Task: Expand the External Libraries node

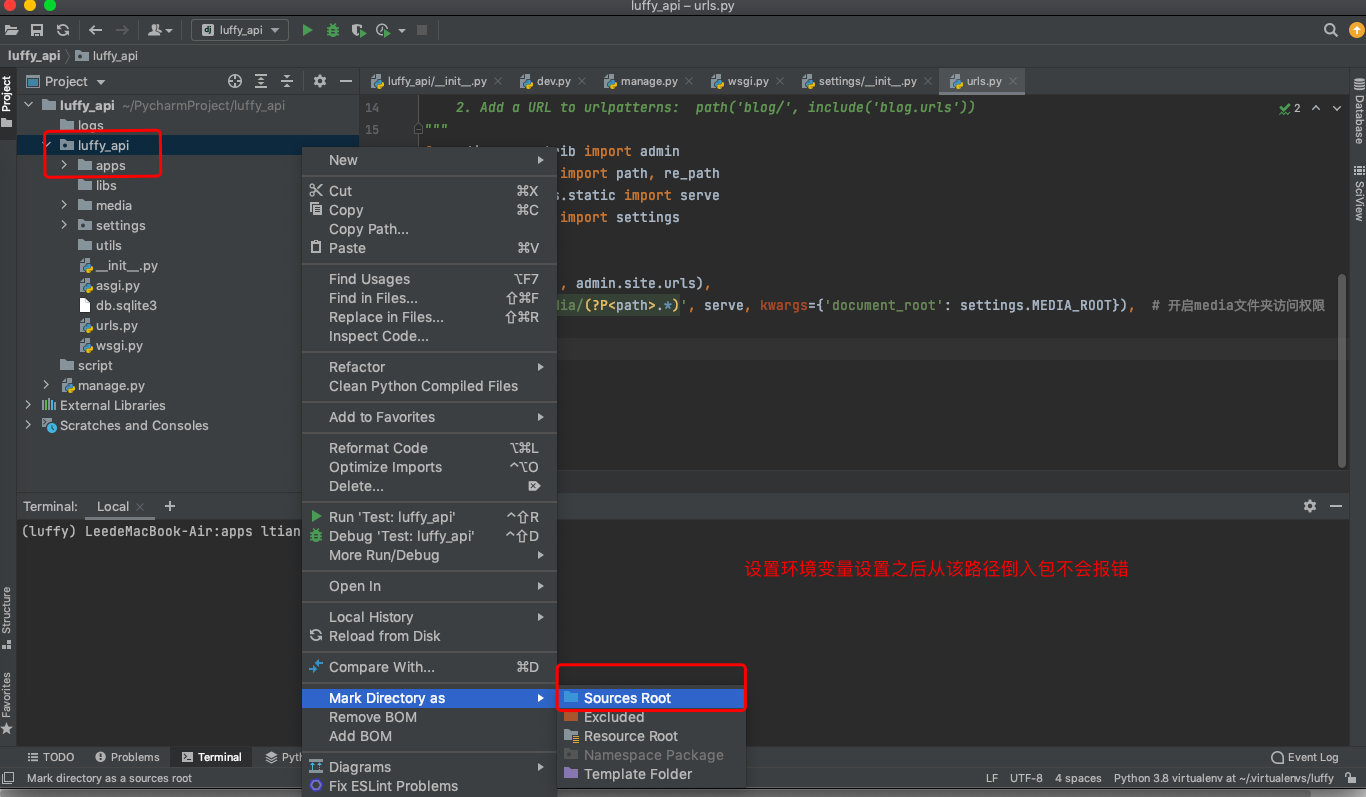Action: pyautogui.click(x=28, y=405)
